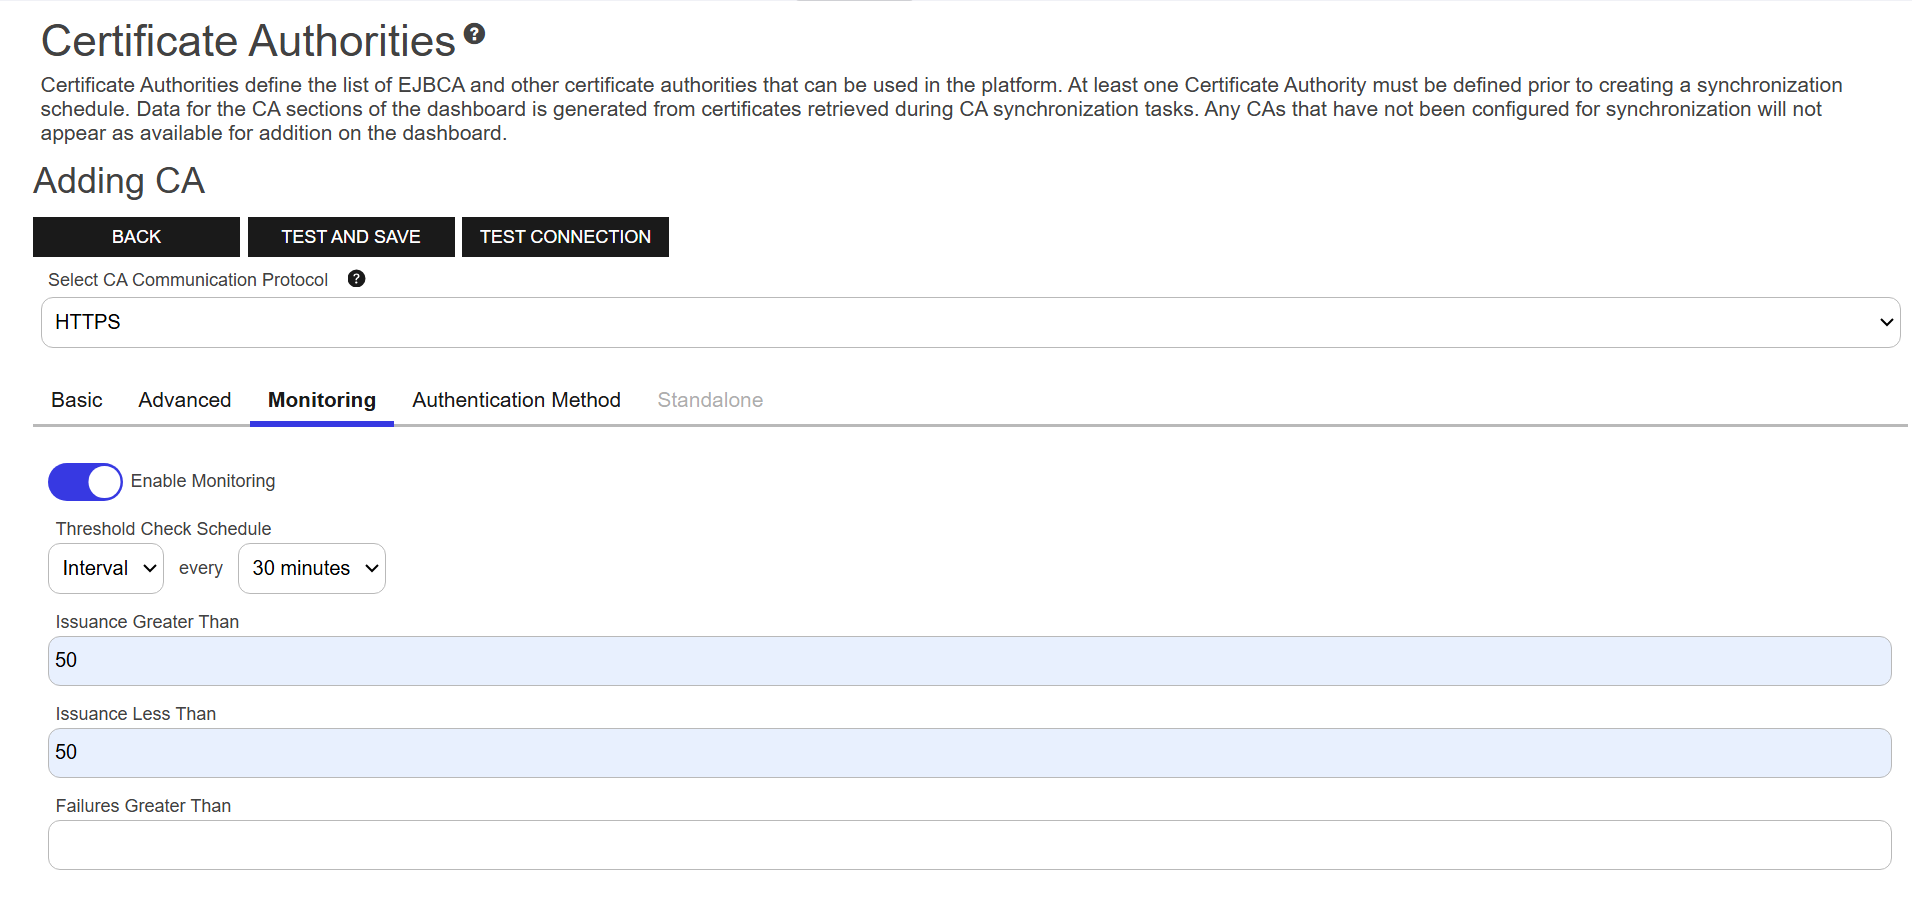Viewport: 1912px width, 914px height.
Task: Click the Adding CA heading
Action: [119, 181]
